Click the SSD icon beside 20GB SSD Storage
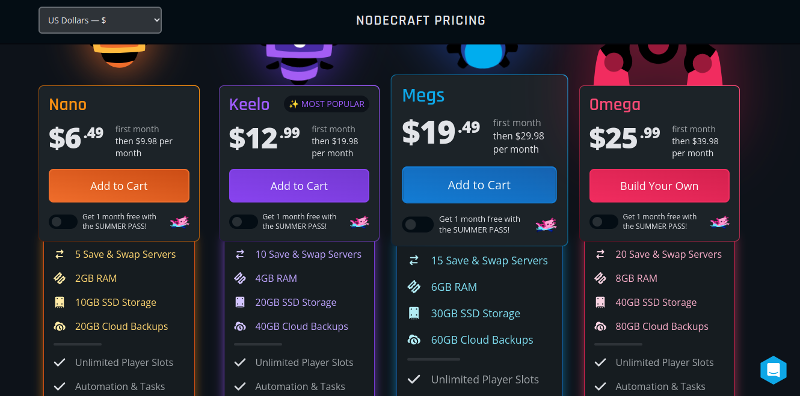This screenshot has width=800, height=396. [240, 302]
